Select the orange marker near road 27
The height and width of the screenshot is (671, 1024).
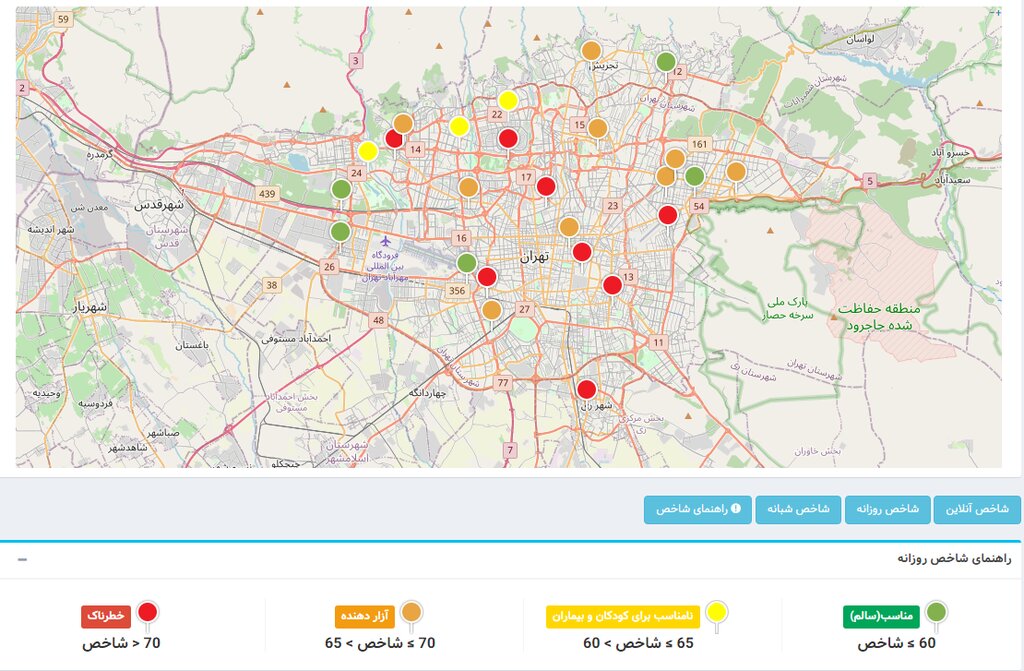[491, 310]
